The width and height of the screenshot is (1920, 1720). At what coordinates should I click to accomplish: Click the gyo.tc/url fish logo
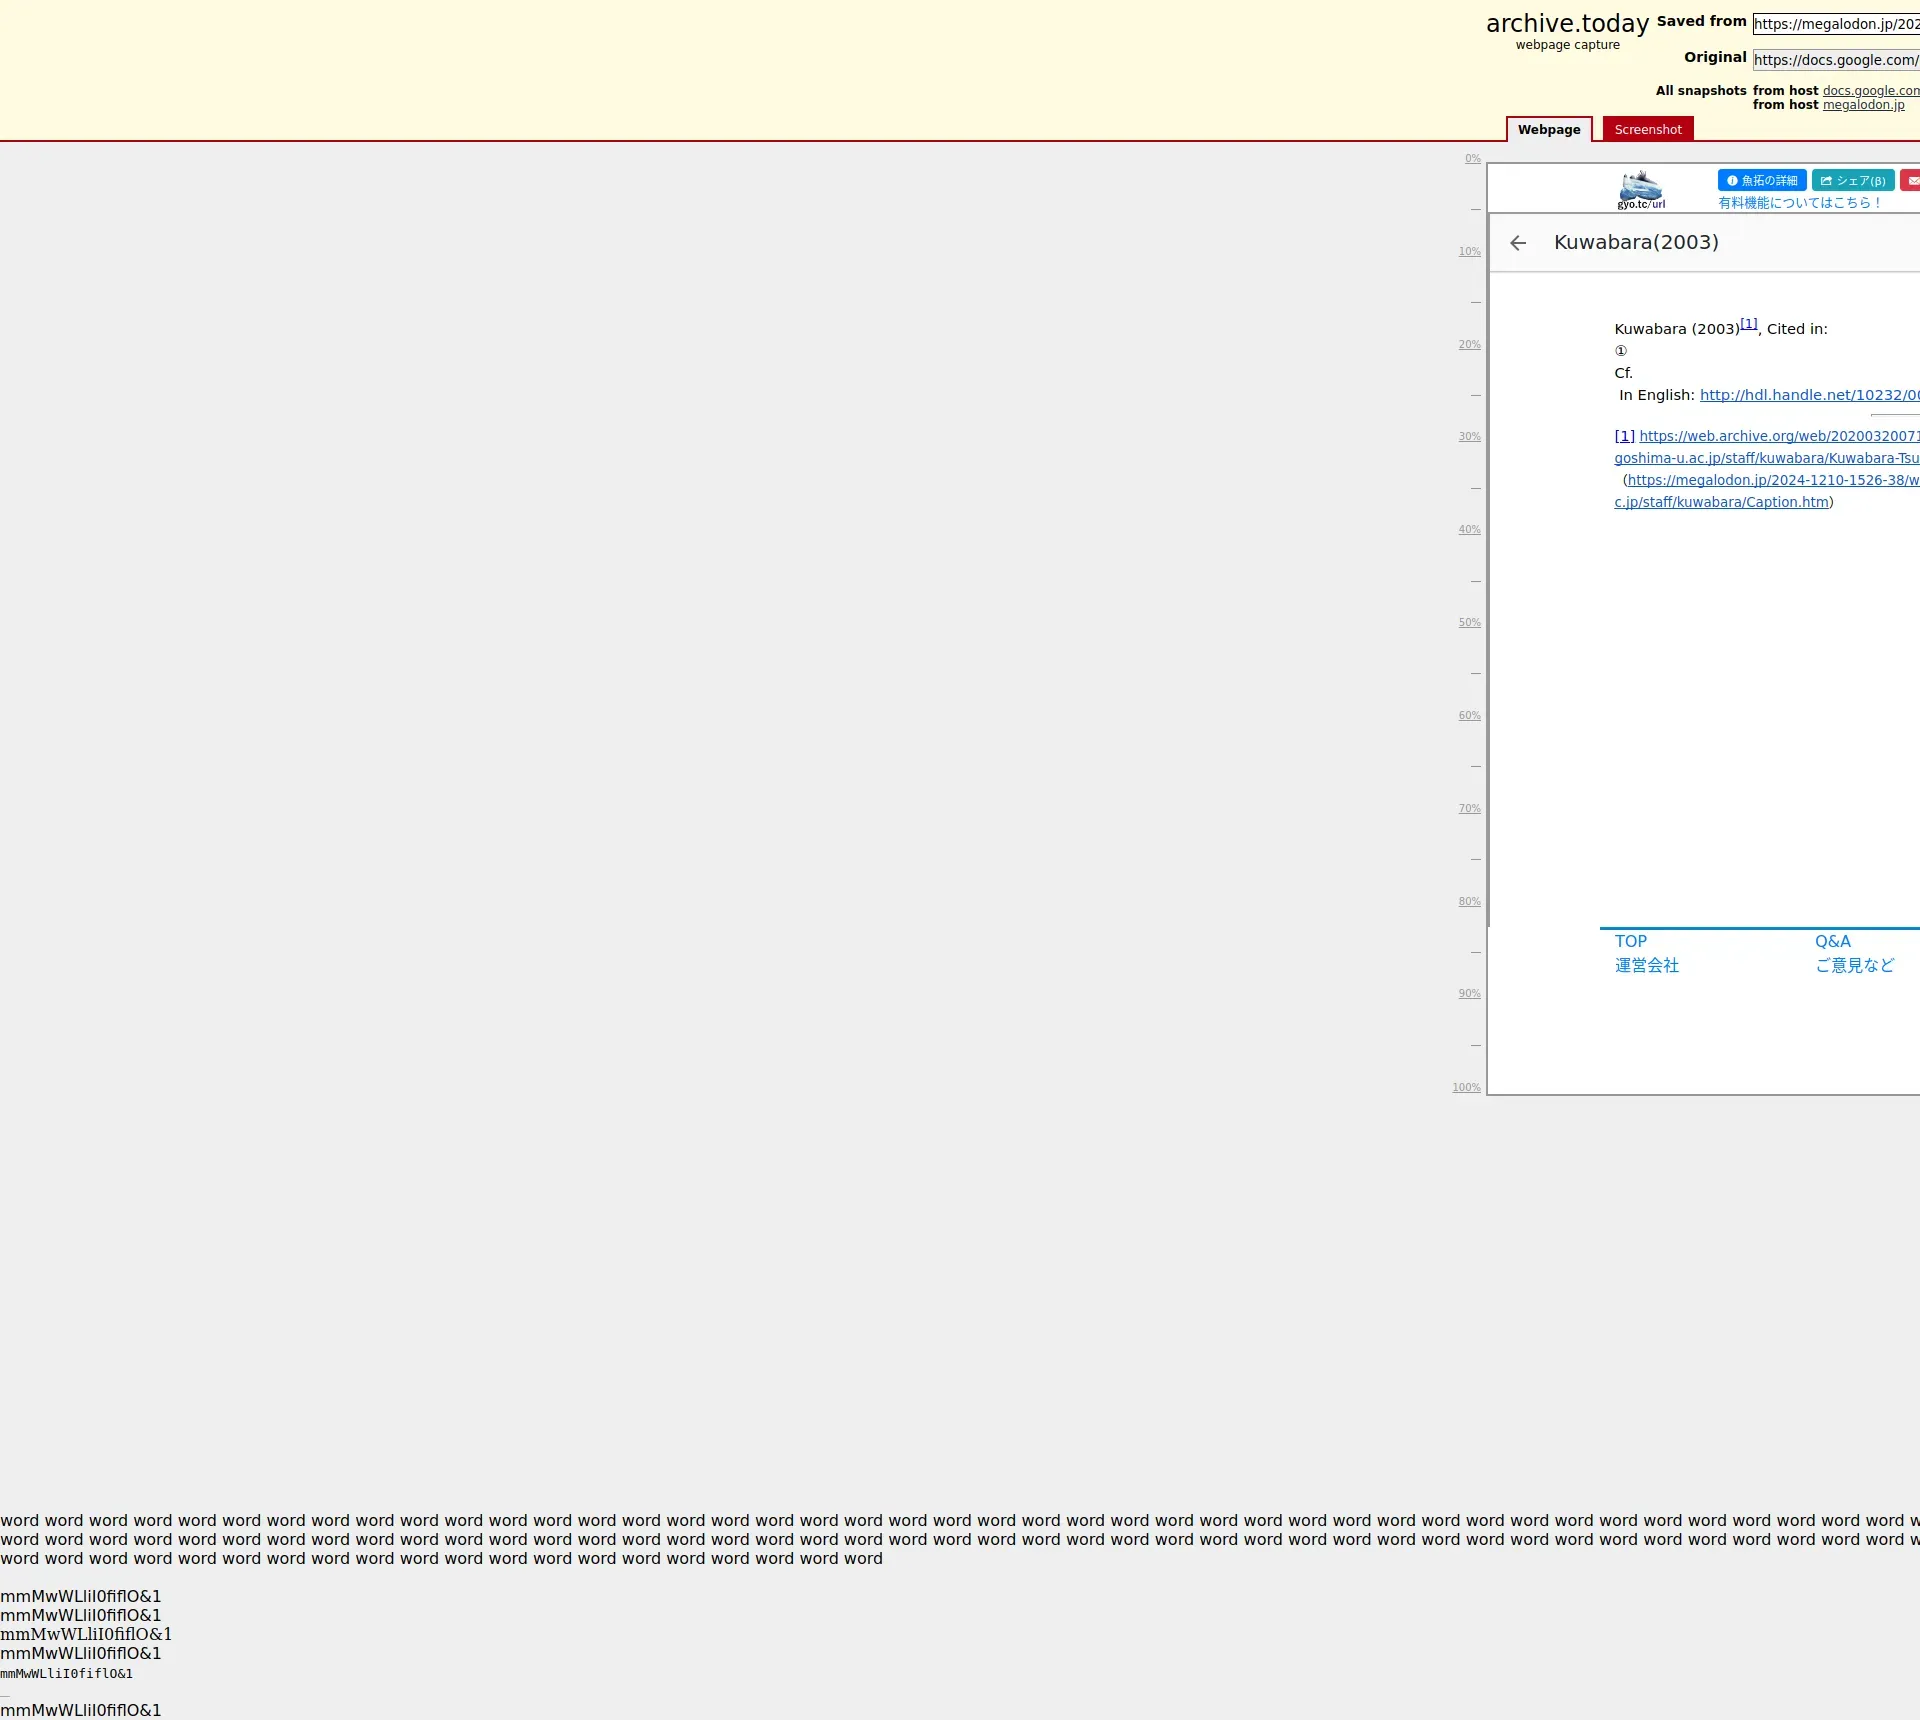[1641, 190]
